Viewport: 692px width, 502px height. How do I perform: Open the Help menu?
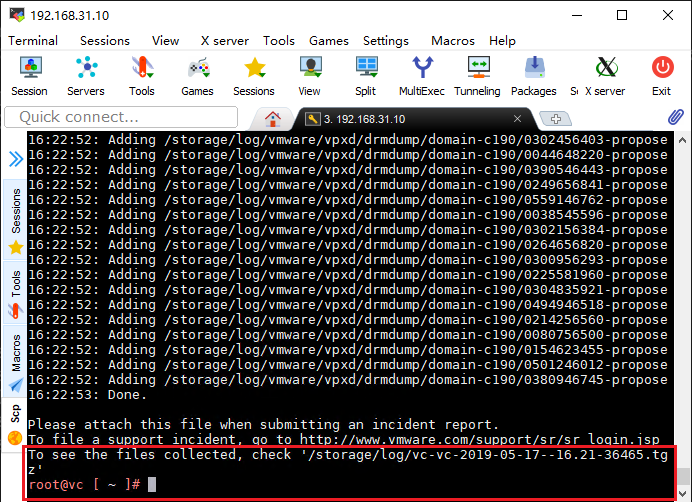point(502,41)
